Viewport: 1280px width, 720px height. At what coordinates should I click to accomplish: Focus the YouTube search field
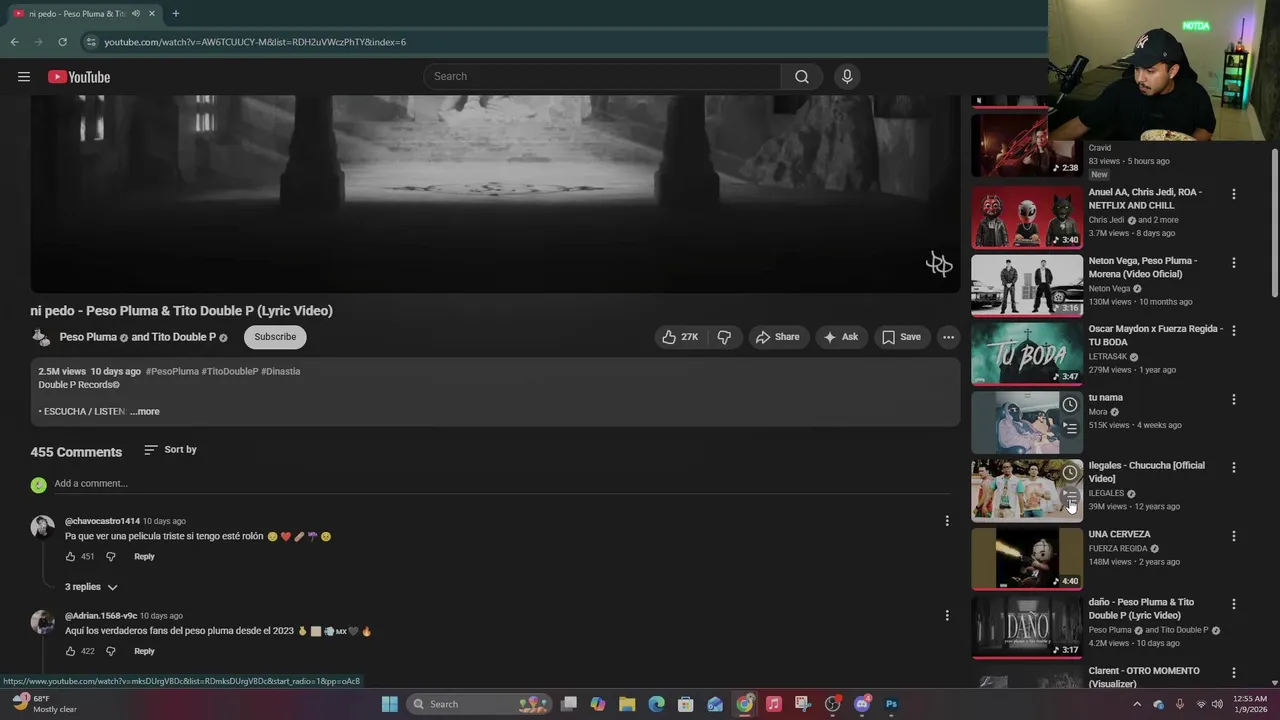click(603, 77)
